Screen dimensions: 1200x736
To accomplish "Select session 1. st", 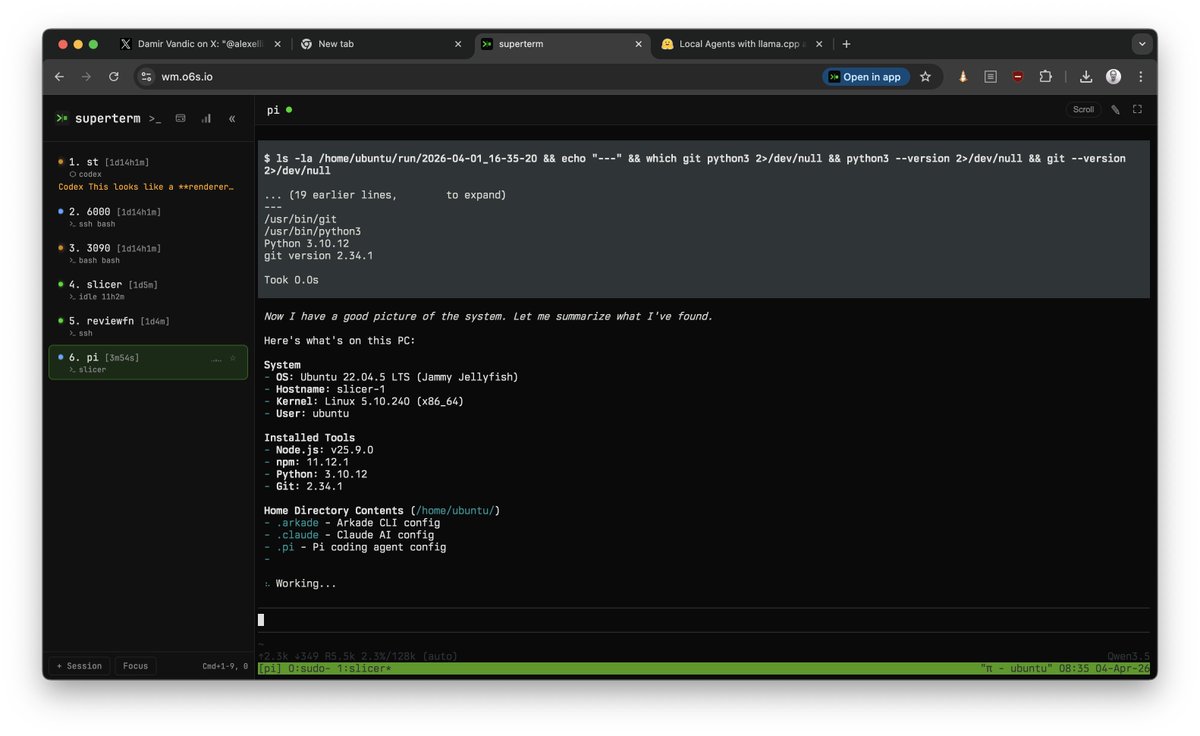I will [x=147, y=174].
